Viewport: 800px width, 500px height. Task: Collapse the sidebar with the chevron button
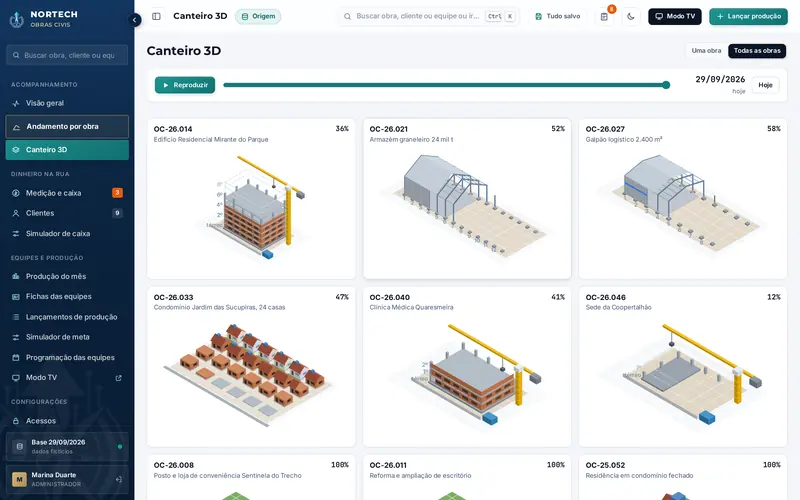point(134,20)
